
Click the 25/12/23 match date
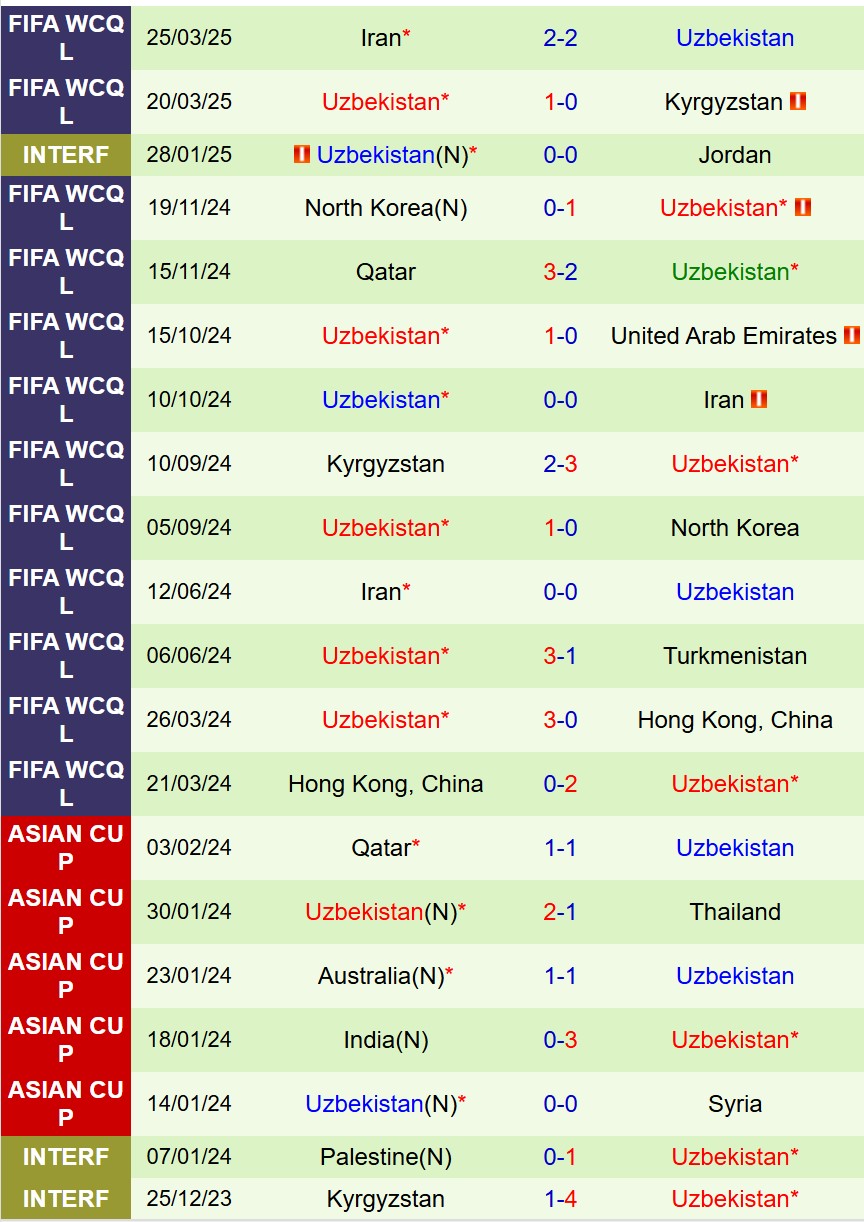(x=189, y=1199)
